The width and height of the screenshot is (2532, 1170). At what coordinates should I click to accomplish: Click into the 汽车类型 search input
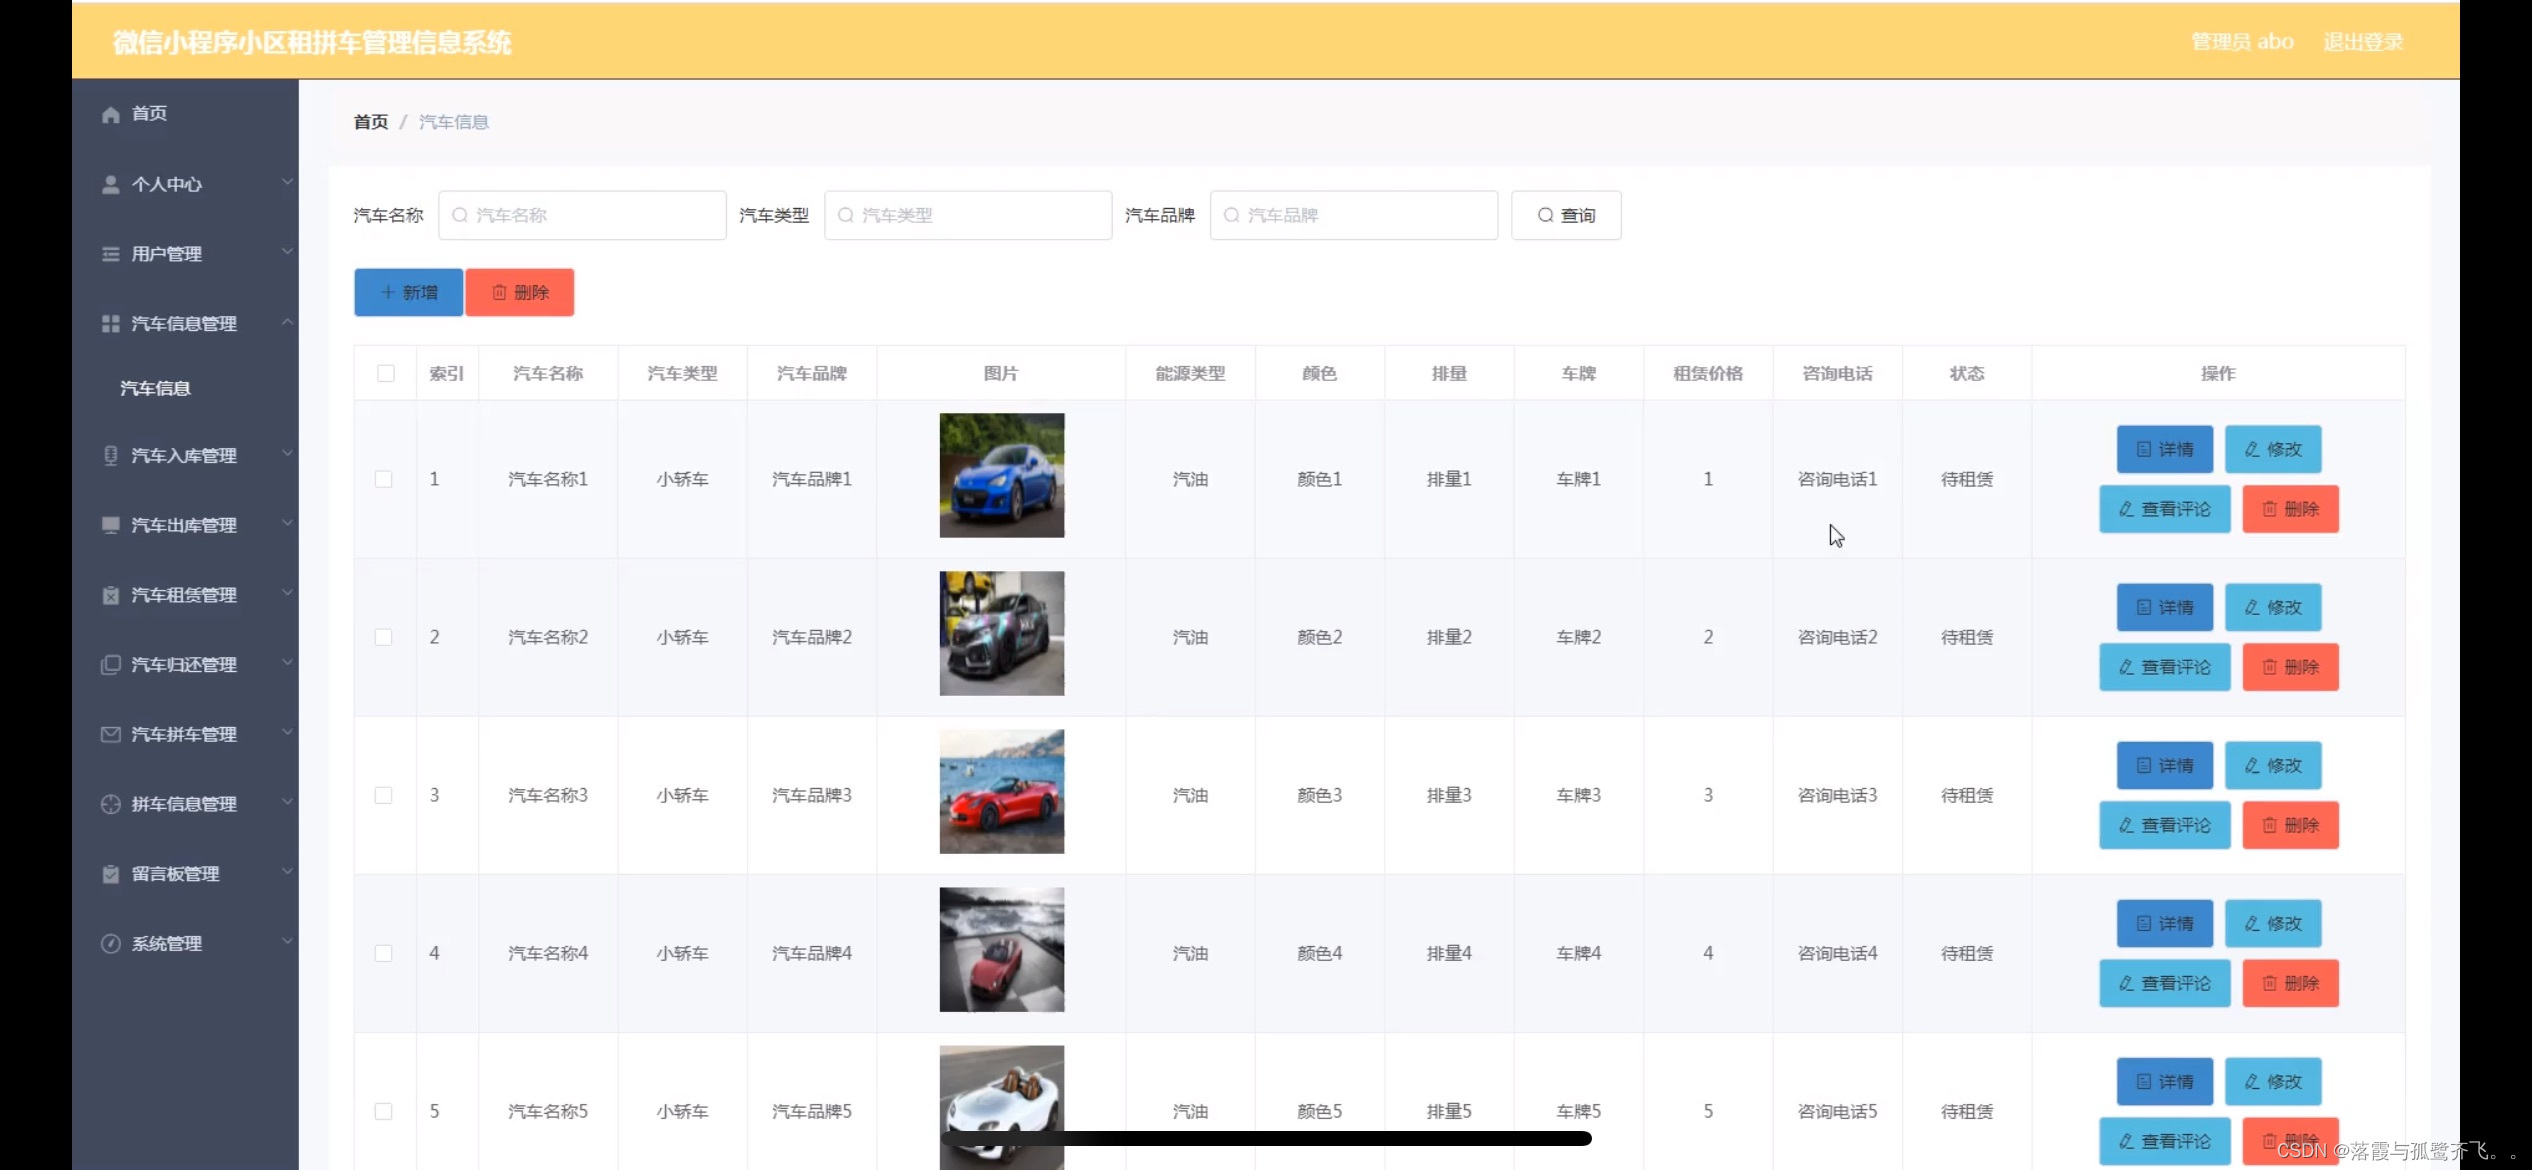pos(968,215)
